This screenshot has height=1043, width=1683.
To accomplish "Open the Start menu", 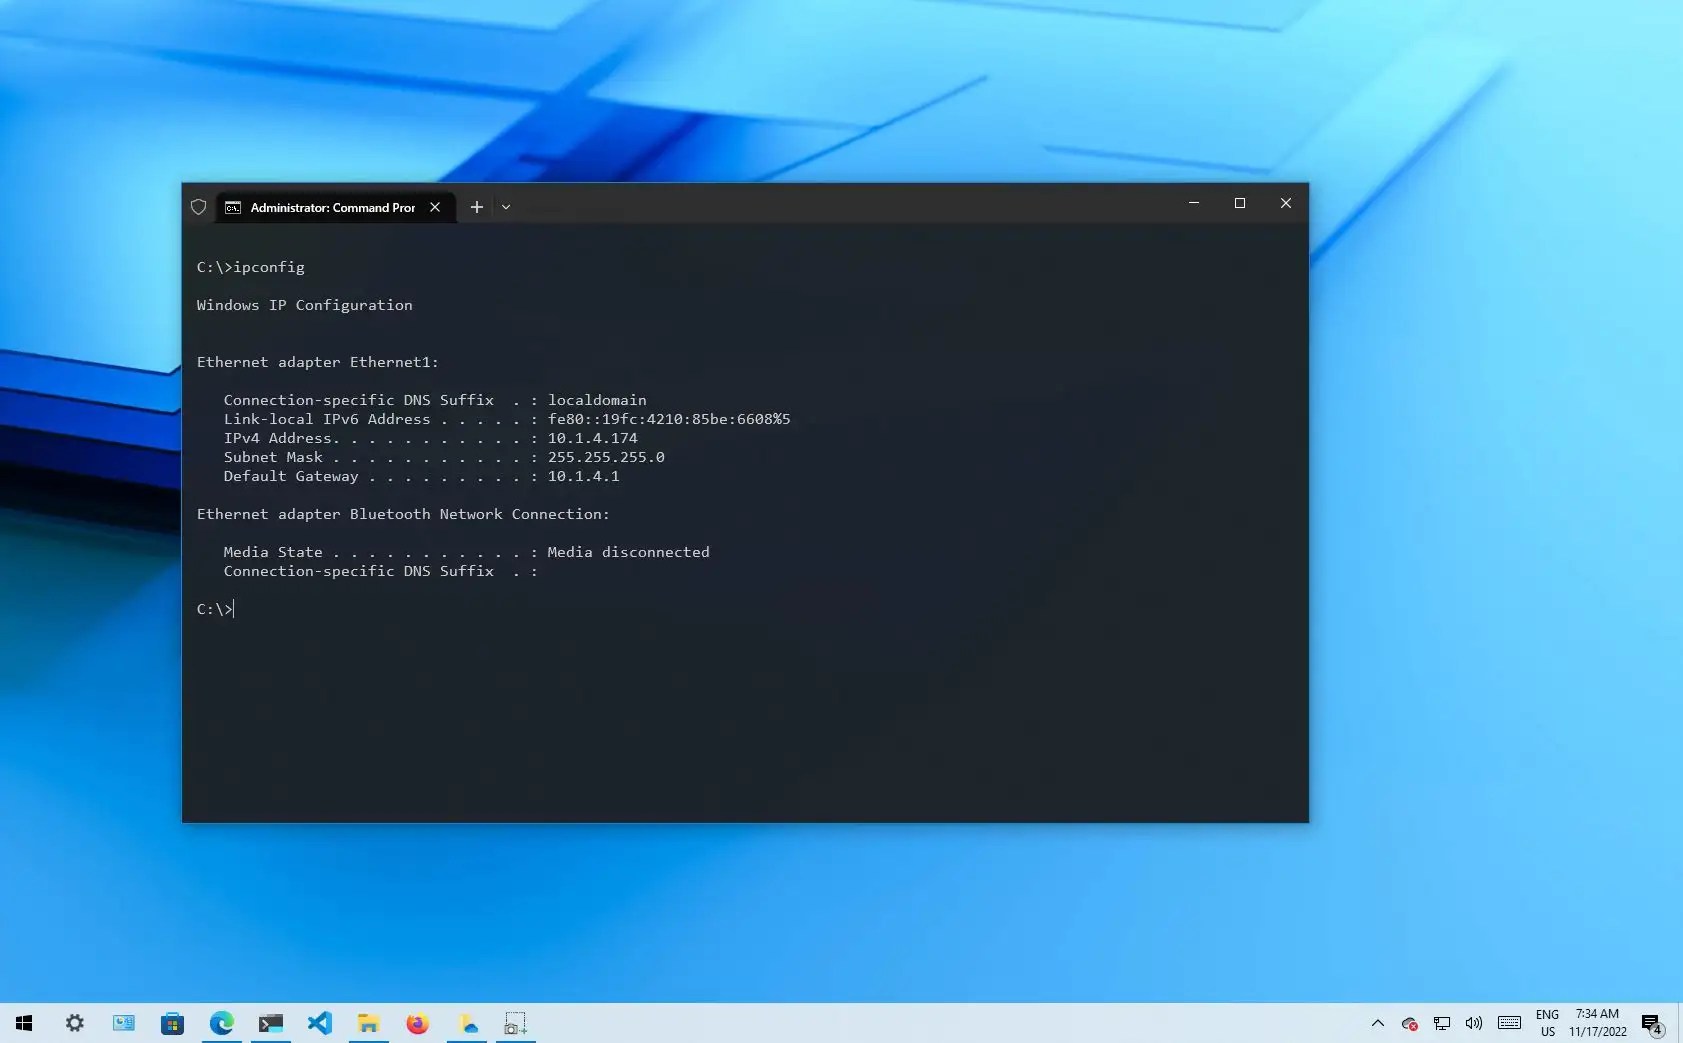I will click(x=22, y=1023).
